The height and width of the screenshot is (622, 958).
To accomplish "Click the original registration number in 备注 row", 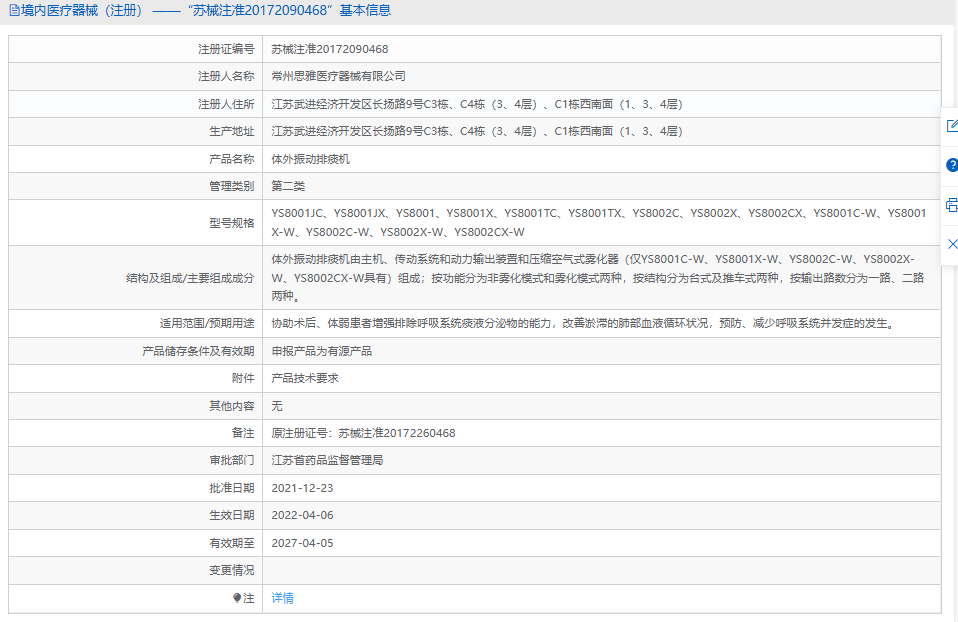I will click(364, 433).
